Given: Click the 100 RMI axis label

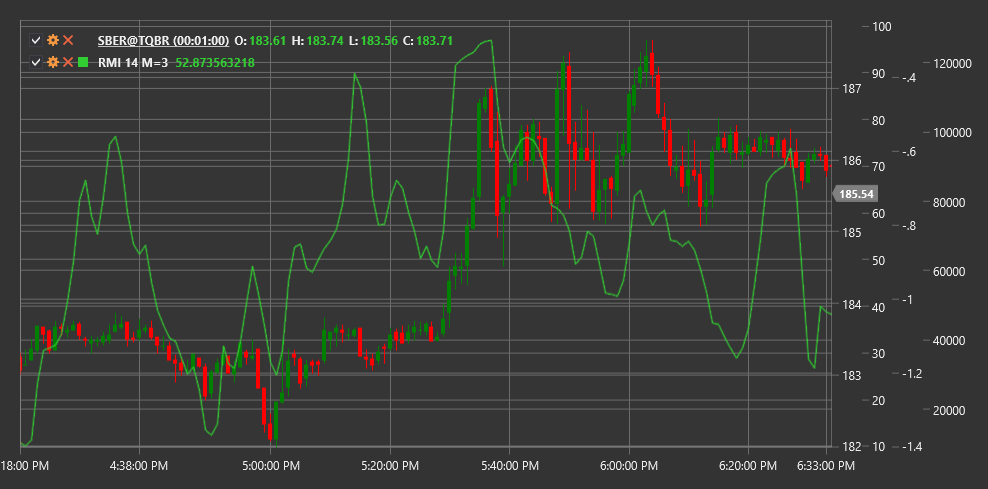Looking at the screenshot, I should coord(882,26).
